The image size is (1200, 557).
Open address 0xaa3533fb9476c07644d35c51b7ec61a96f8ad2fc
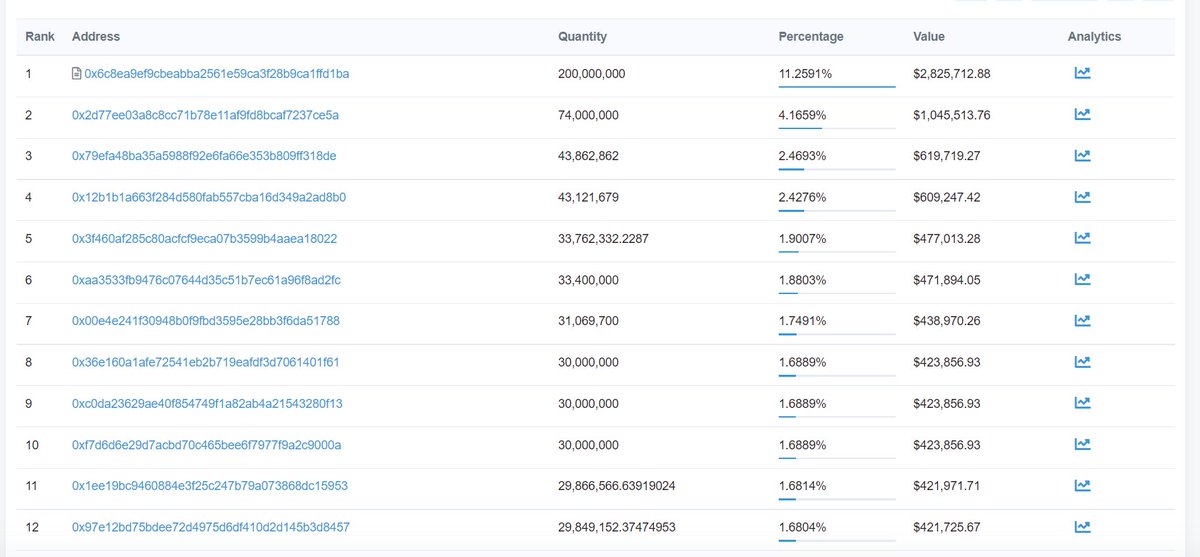point(206,280)
